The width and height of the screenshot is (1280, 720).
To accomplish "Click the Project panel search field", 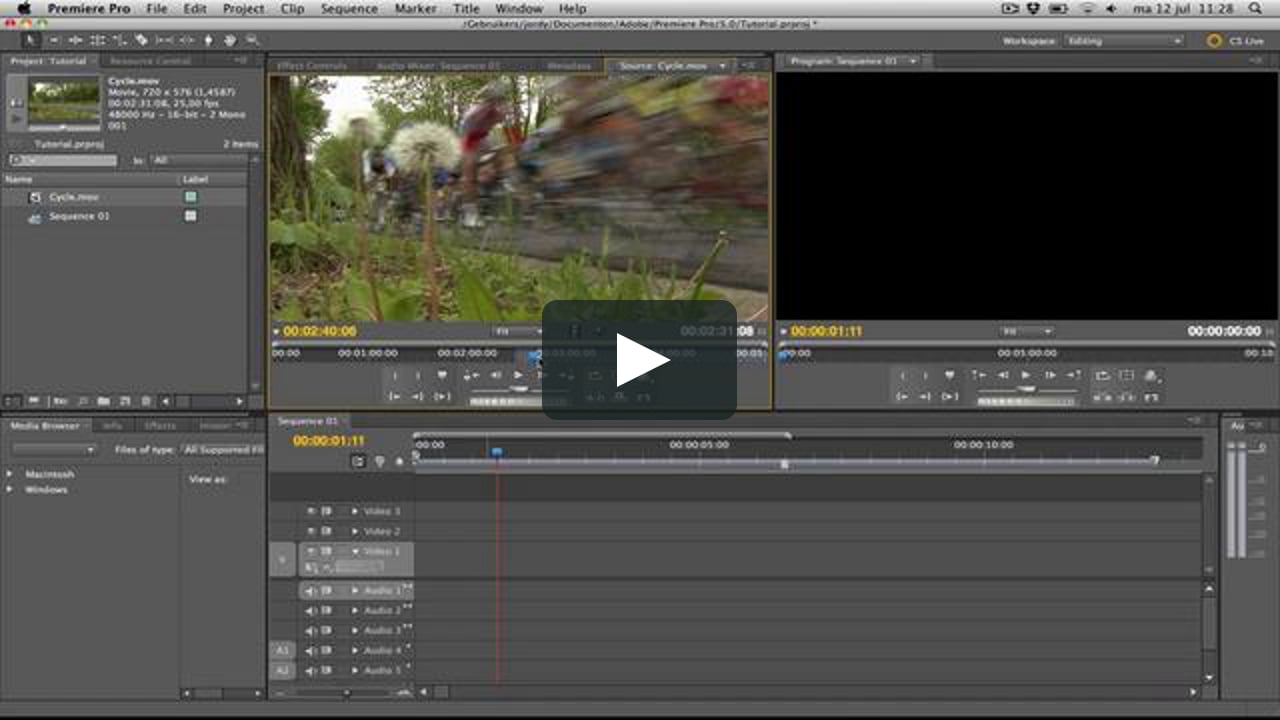I will (63, 160).
